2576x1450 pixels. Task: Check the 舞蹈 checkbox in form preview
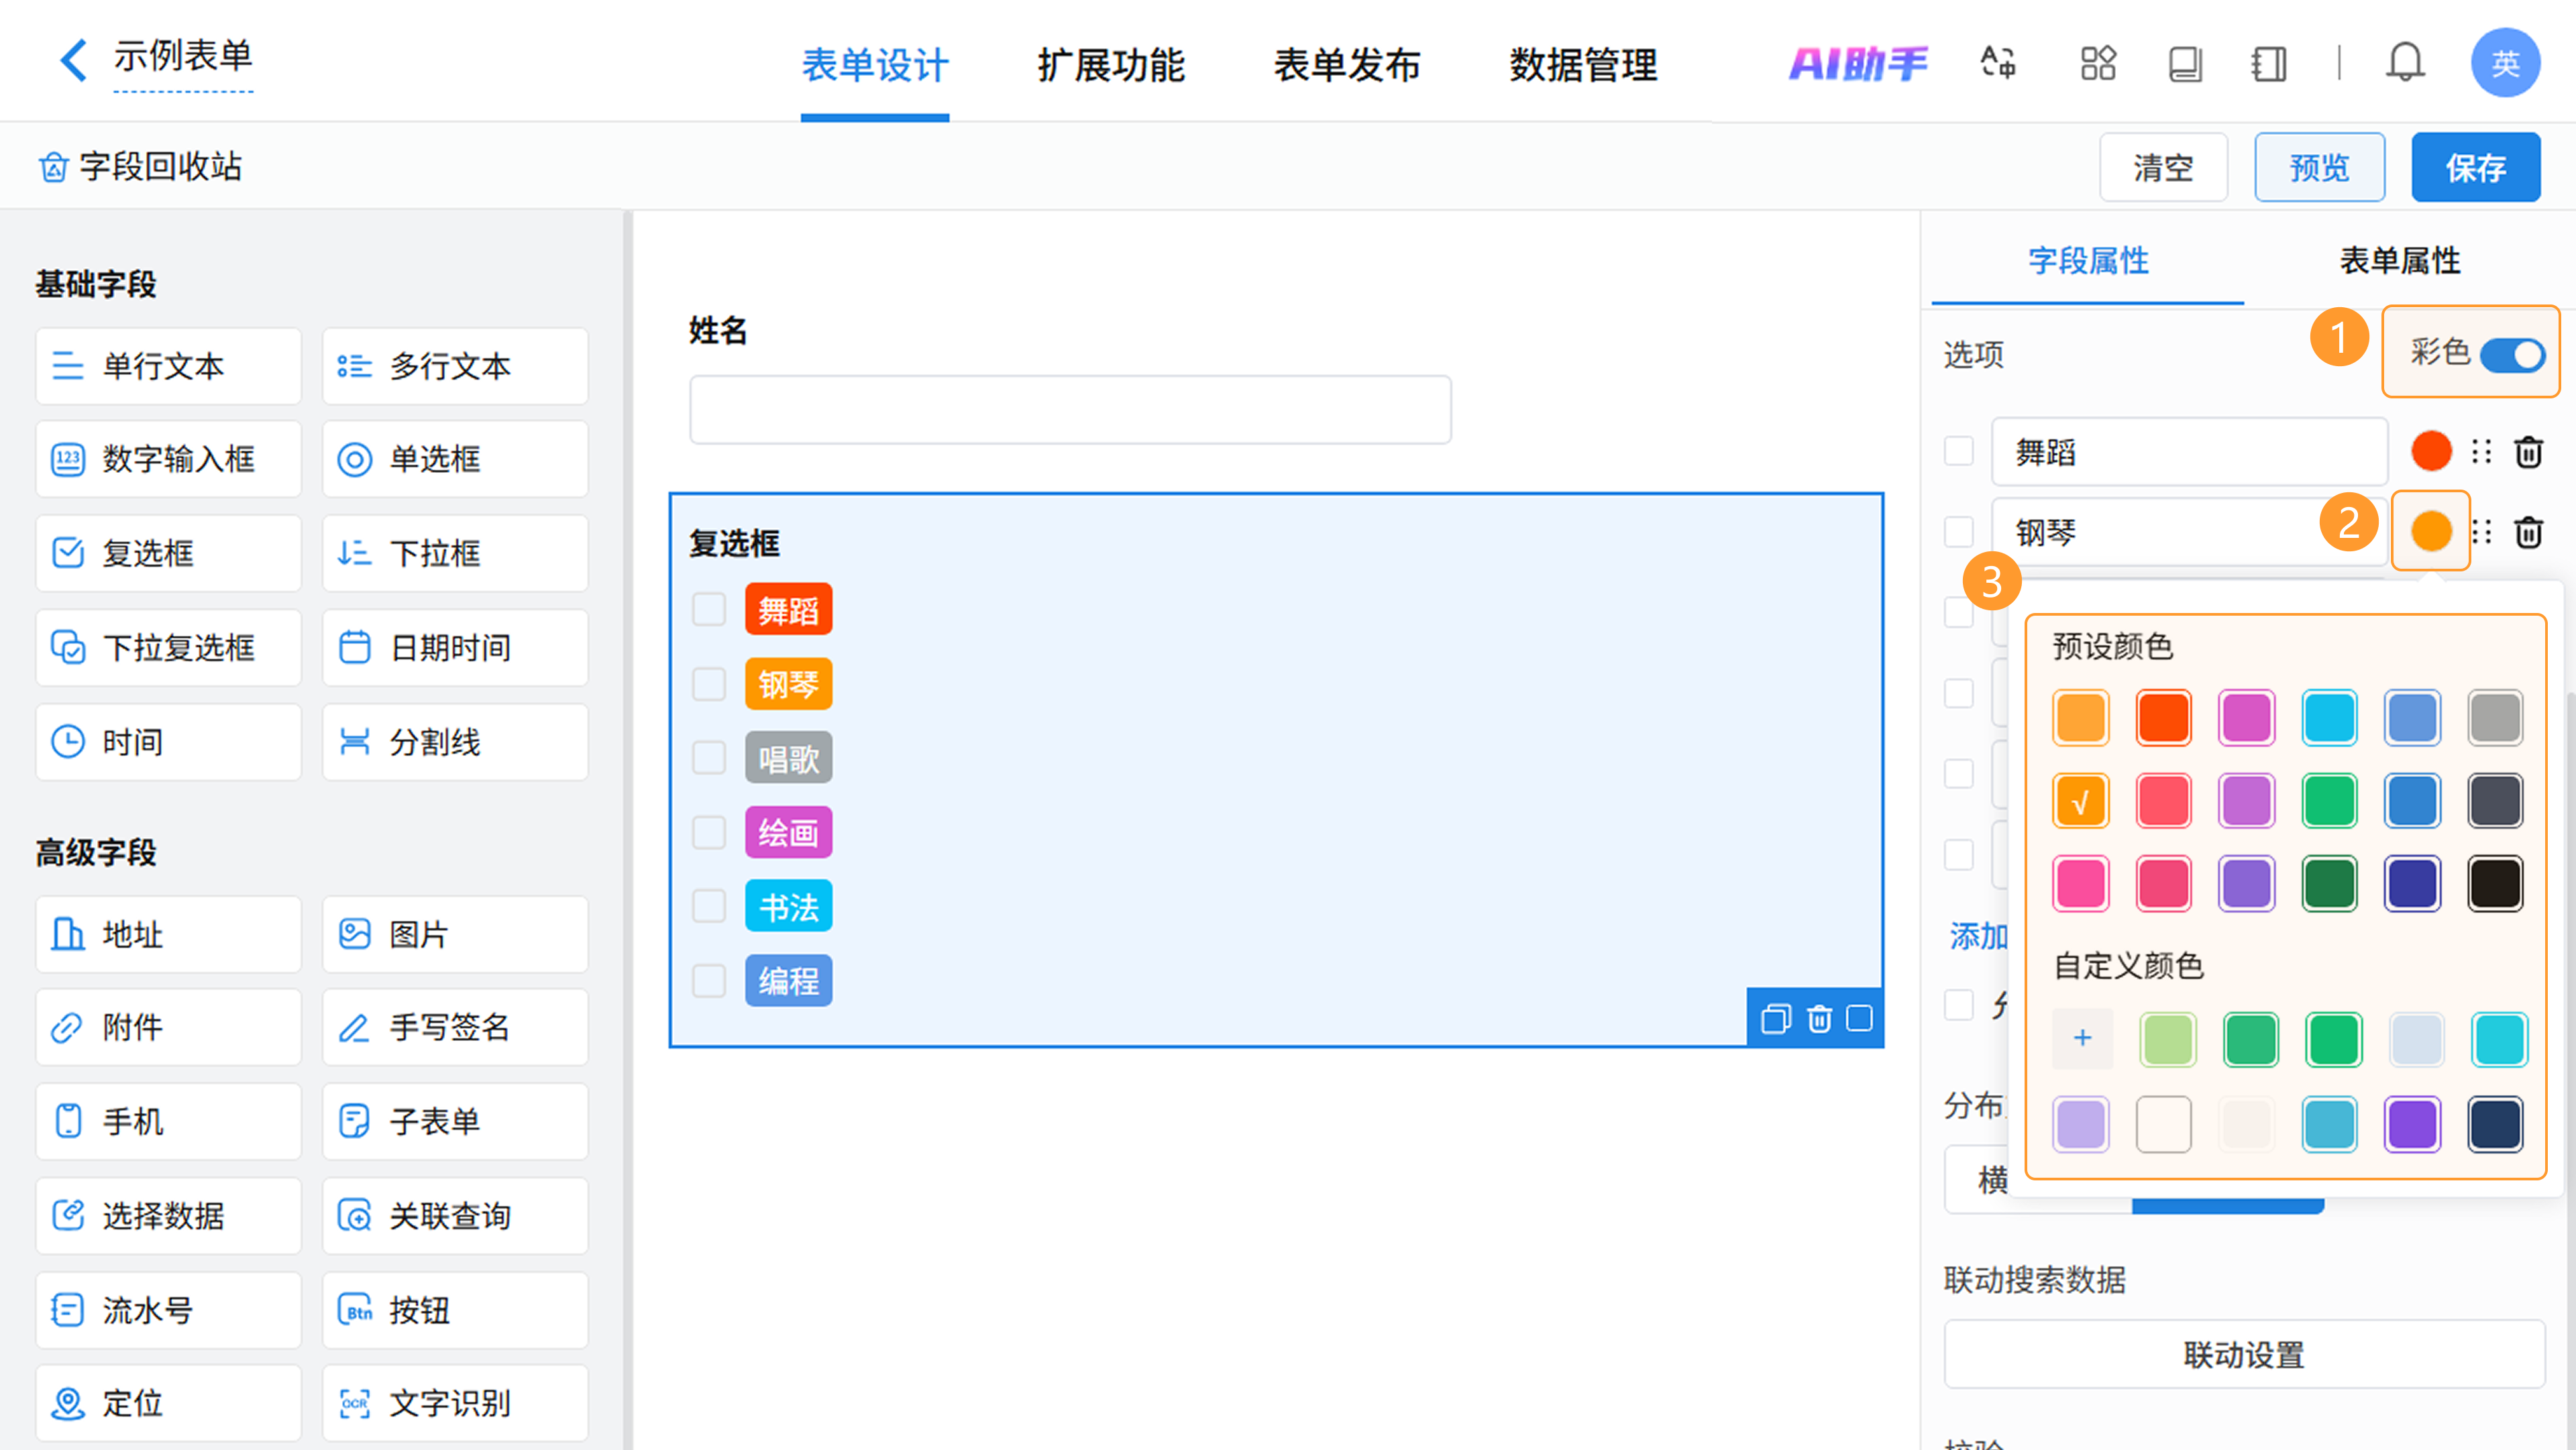point(709,609)
